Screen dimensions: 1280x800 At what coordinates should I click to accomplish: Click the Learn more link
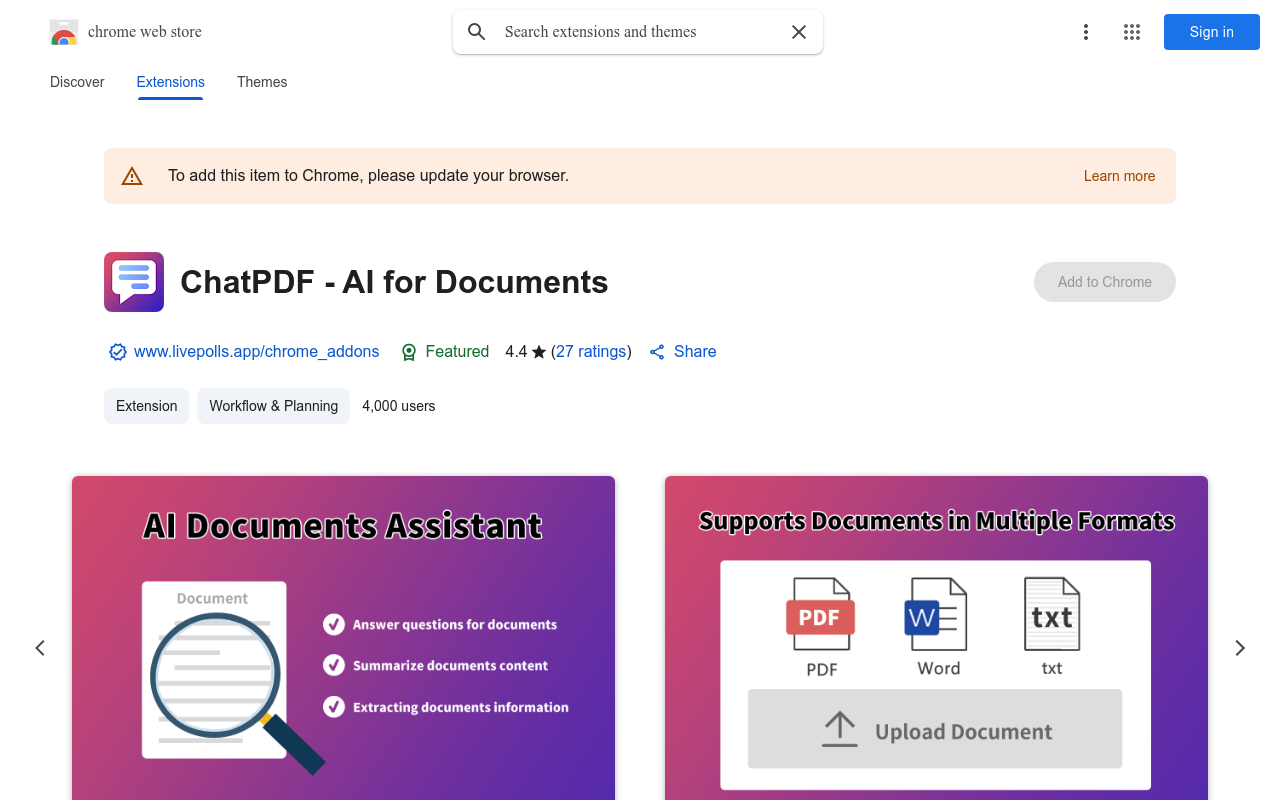(1119, 176)
